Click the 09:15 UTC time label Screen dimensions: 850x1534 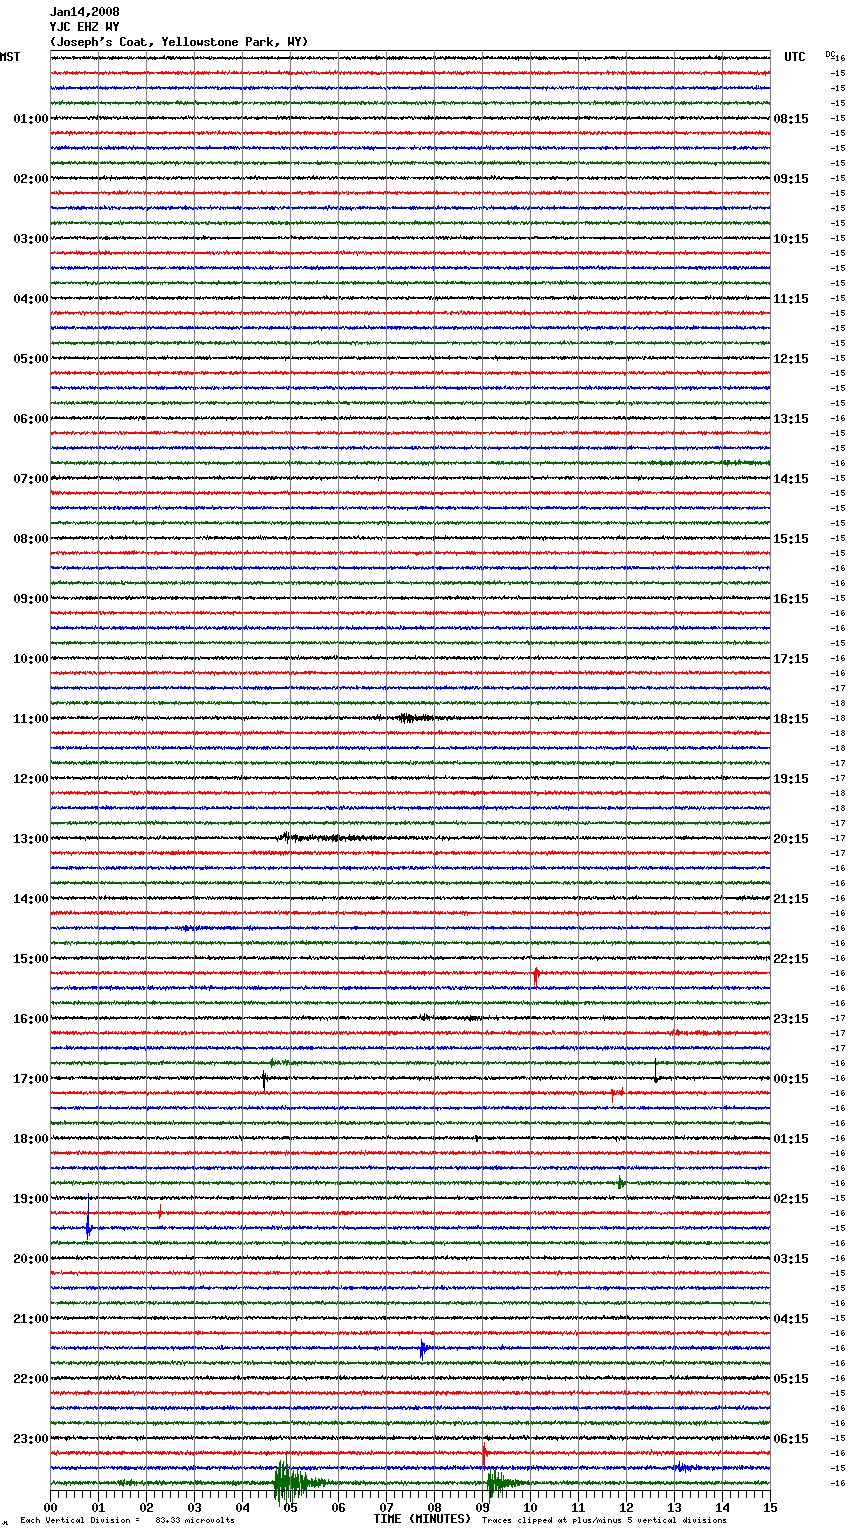[x=791, y=179]
